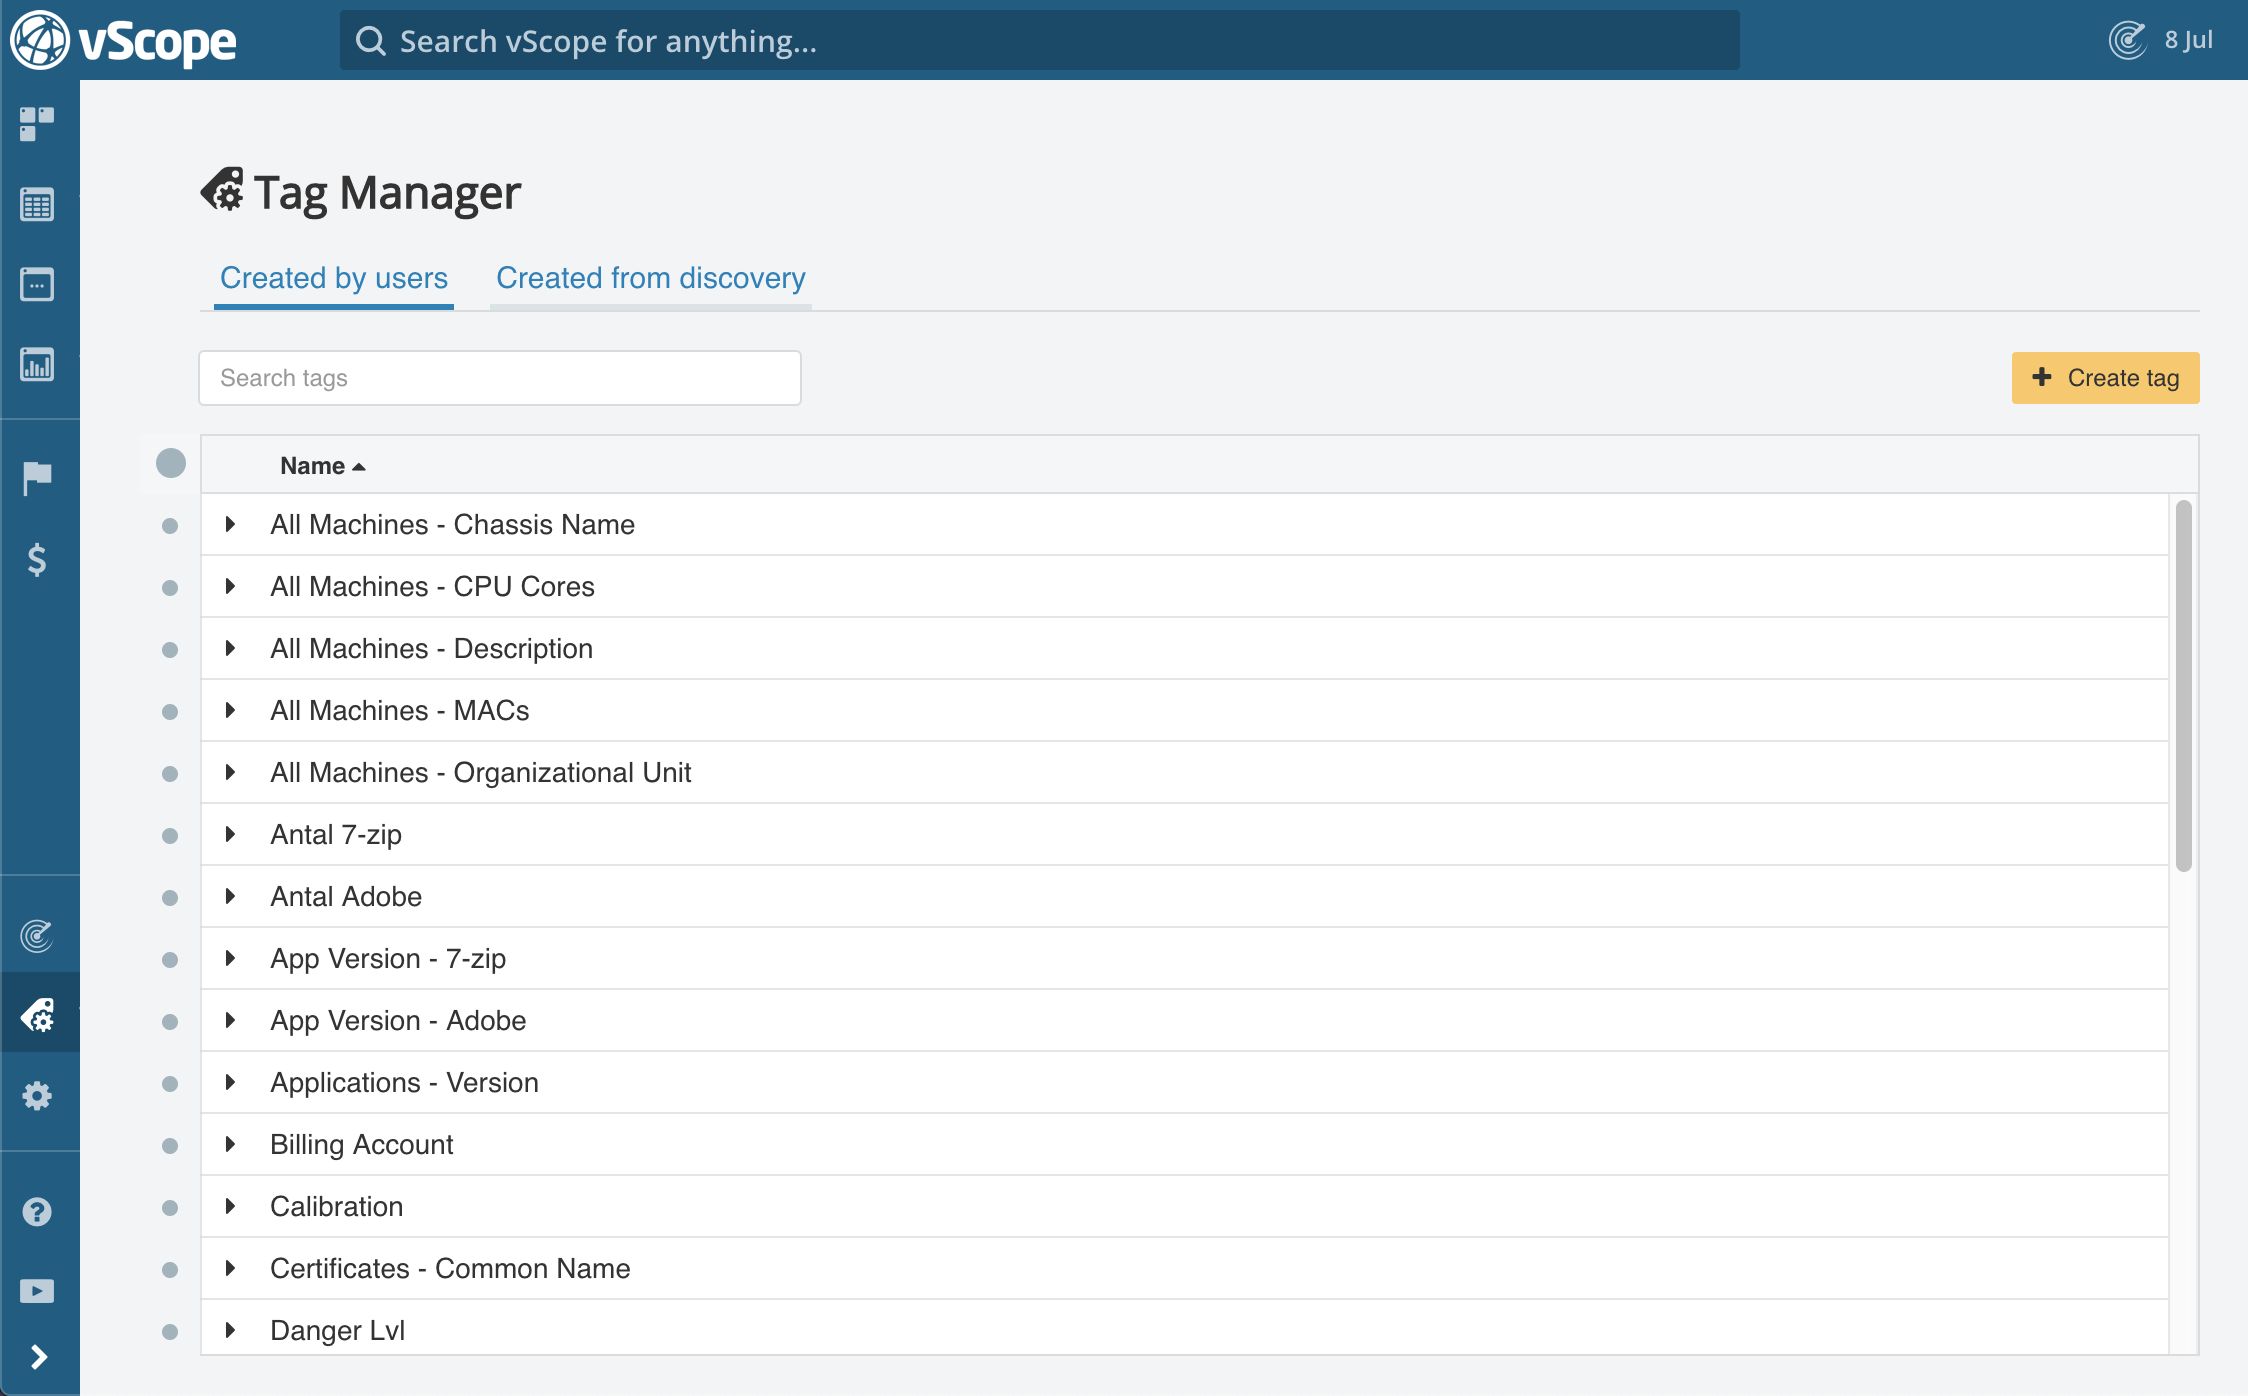Screen dimensions: 2248x1396
Task: Open the bar chart reports icon in sidebar
Action: pos(37,365)
